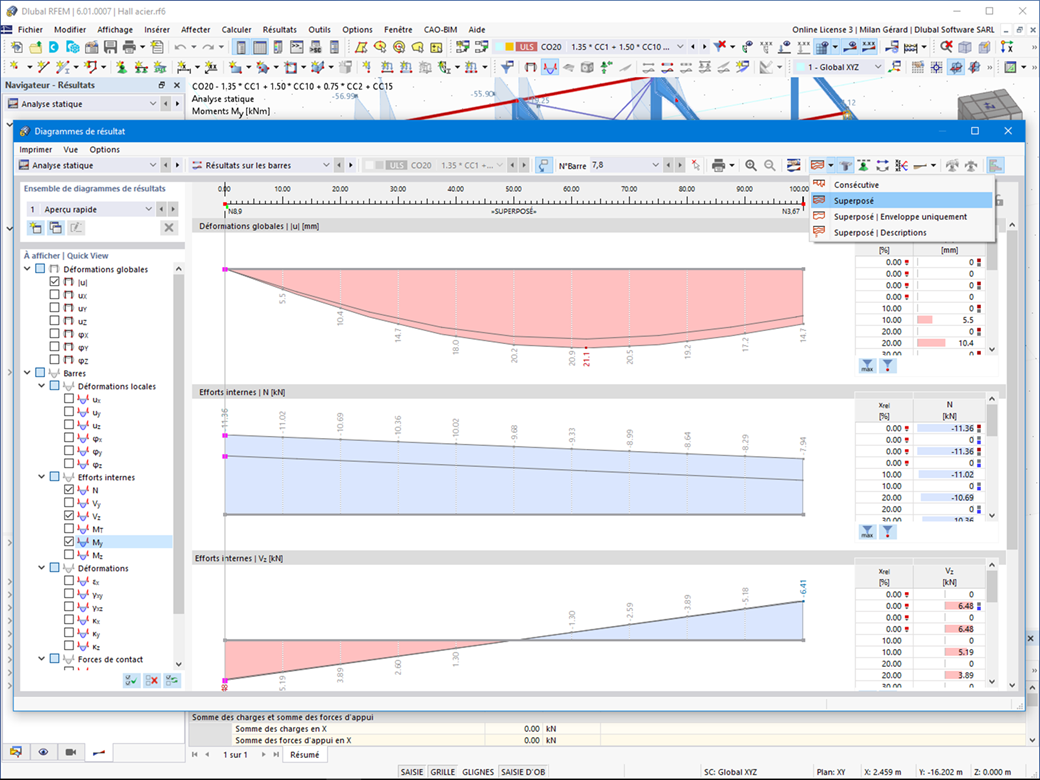Enable the uX global deformation checkbox
The height and width of the screenshot is (780, 1040).
54,294
